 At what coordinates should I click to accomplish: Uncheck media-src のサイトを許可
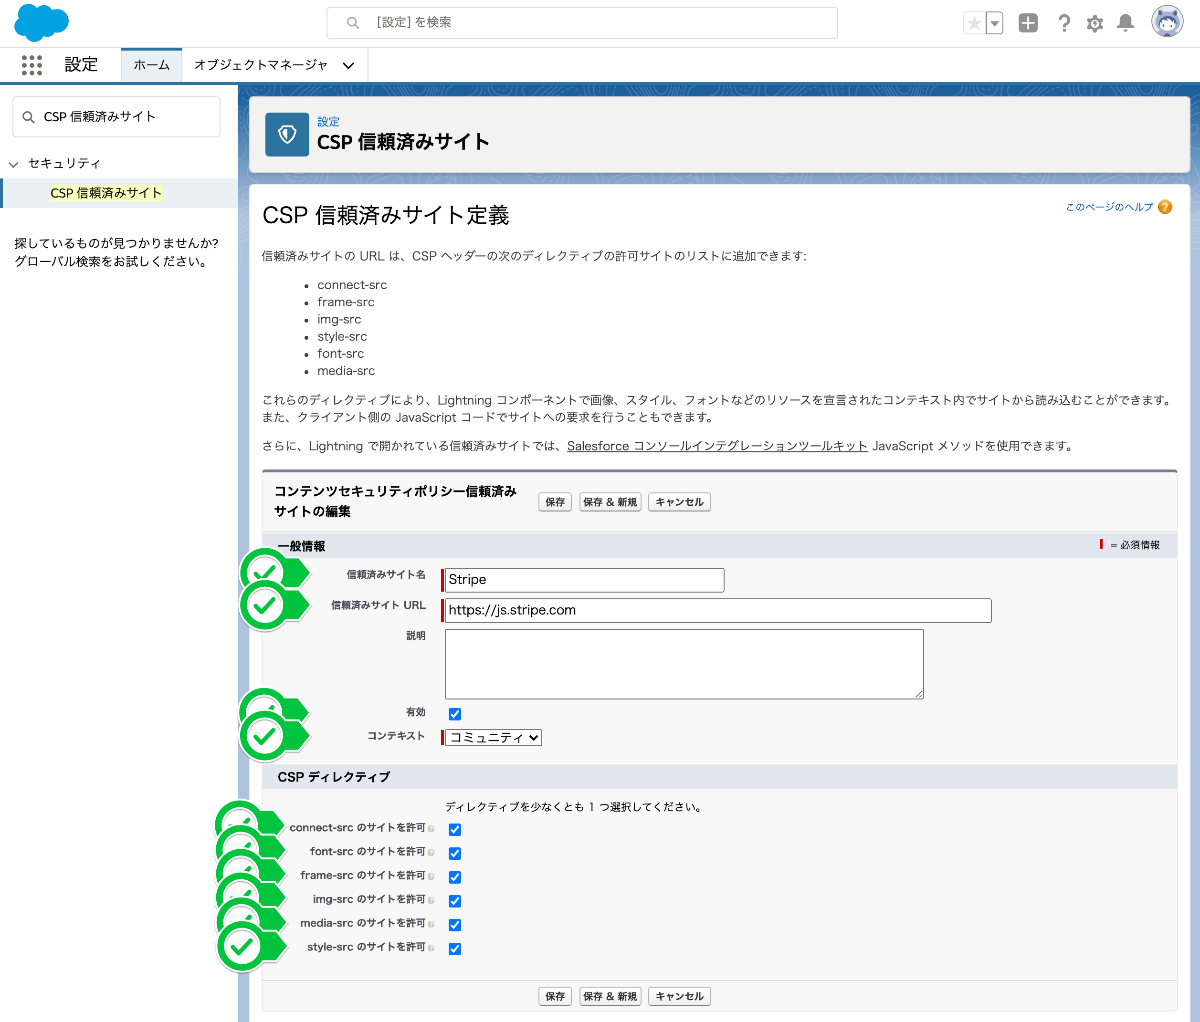455,925
